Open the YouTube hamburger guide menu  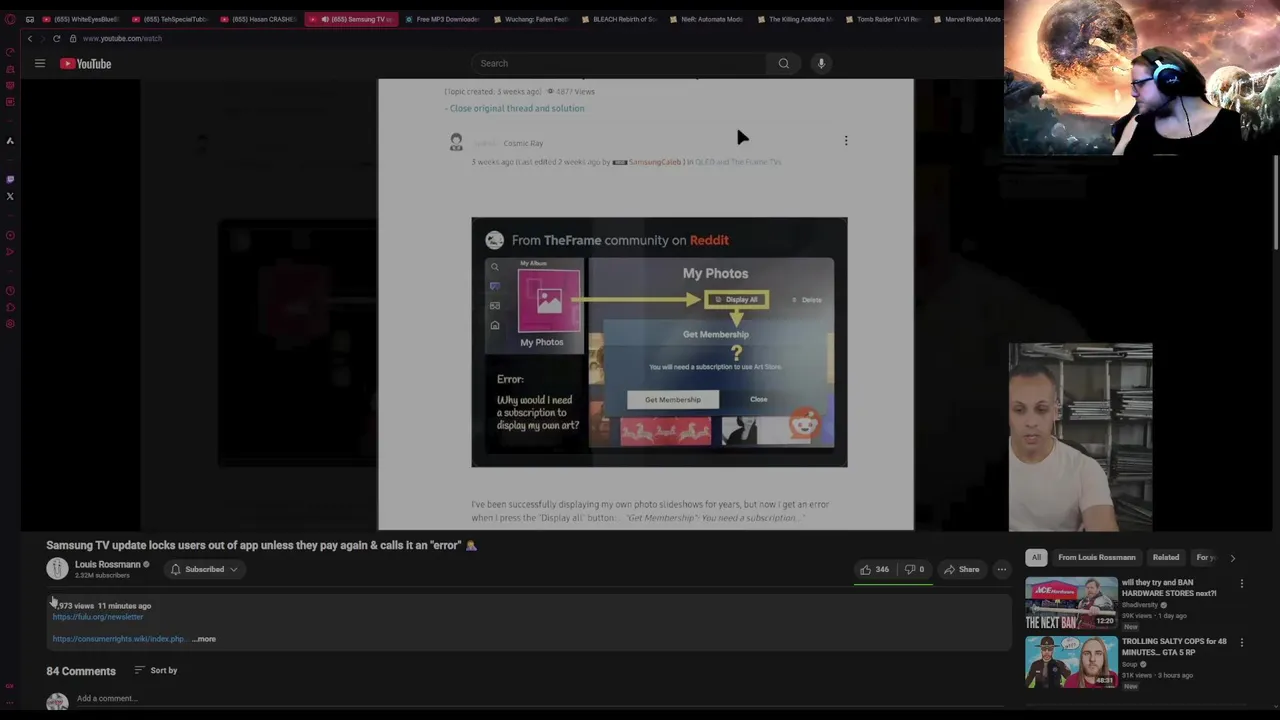40,63
